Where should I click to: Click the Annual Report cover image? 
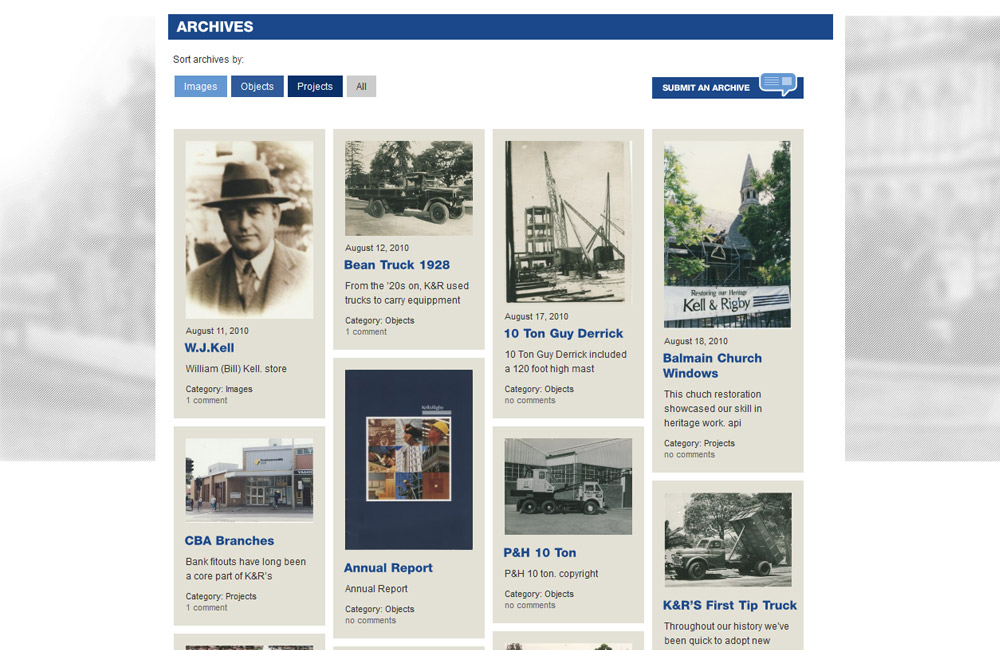(x=408, y=459)
